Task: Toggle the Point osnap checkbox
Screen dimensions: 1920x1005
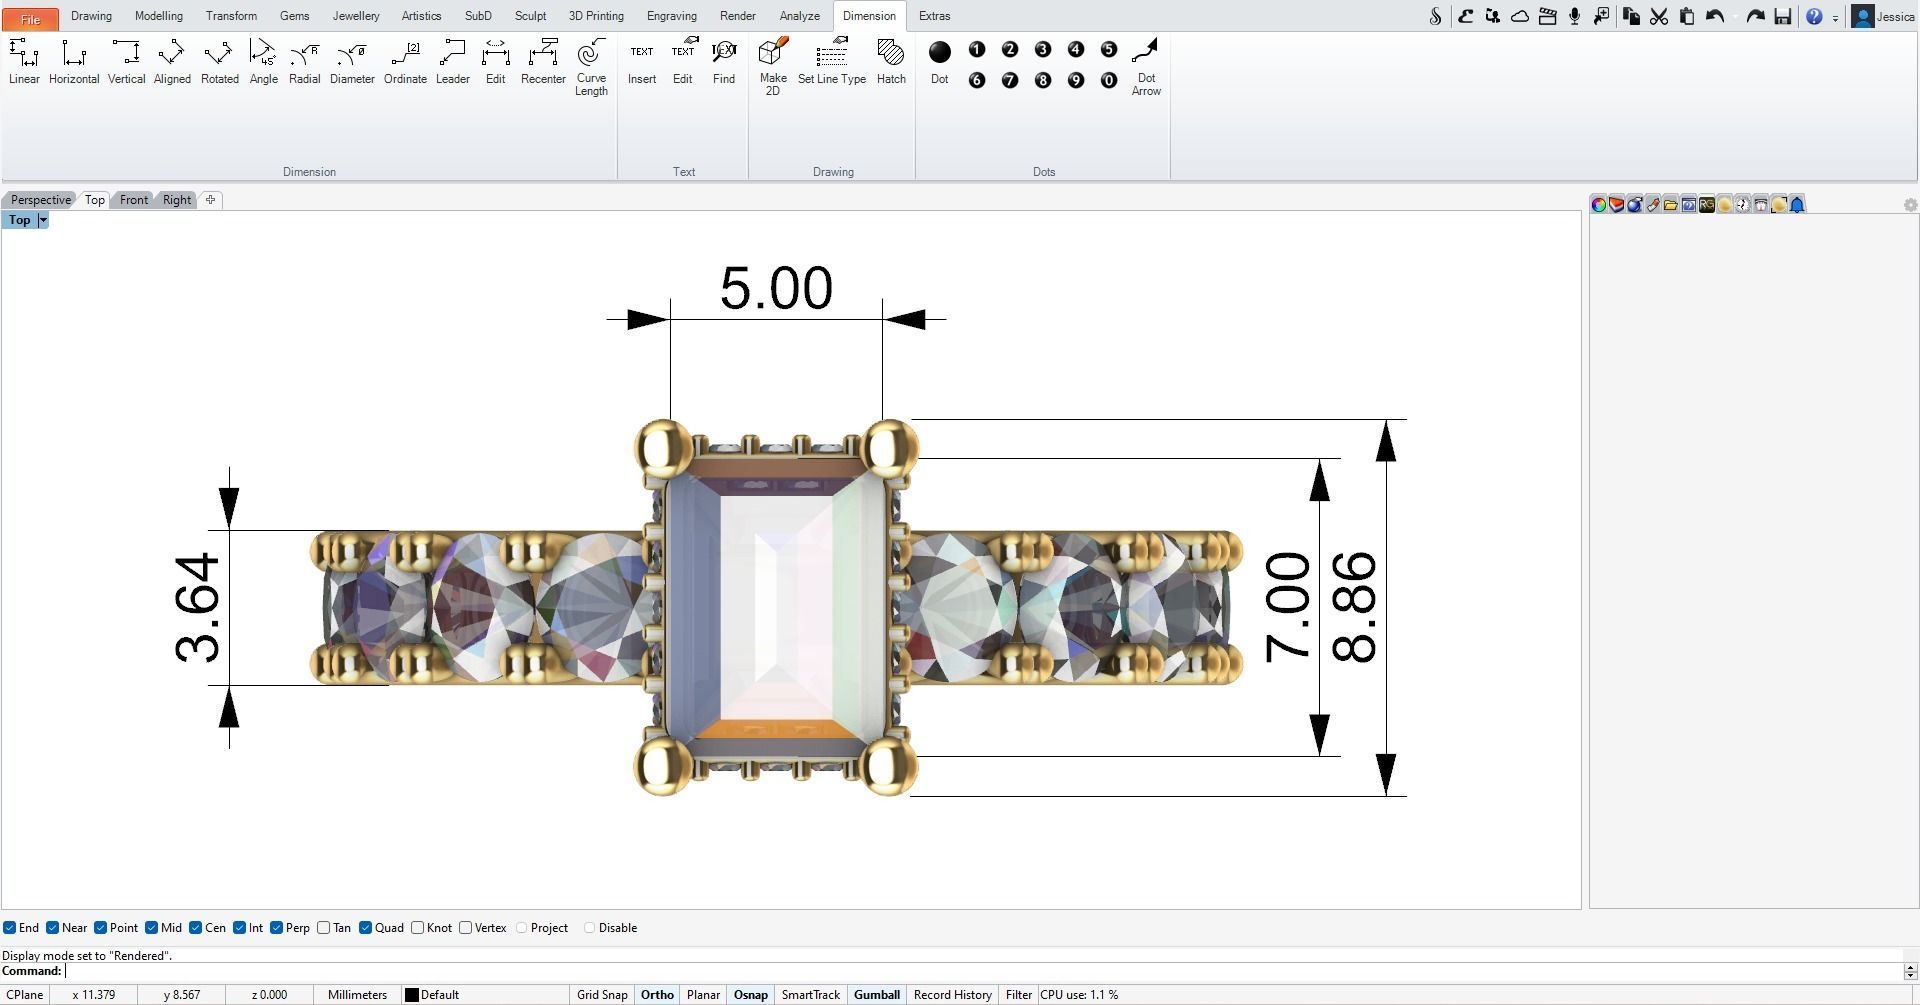Action: 100,928
